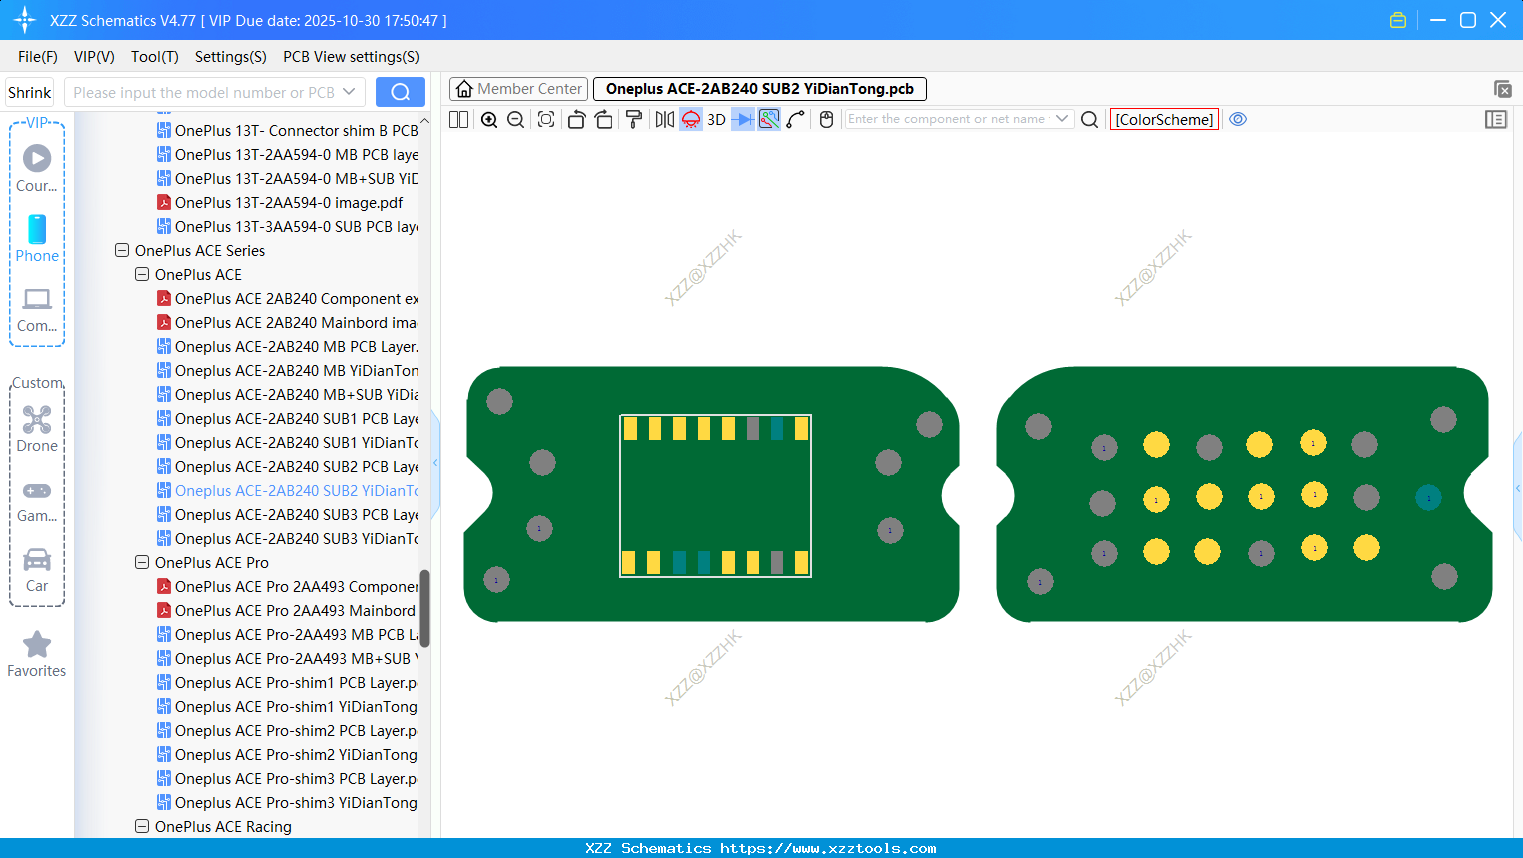Select the trace path tool

pyautogui.click(x=795, y=119)
